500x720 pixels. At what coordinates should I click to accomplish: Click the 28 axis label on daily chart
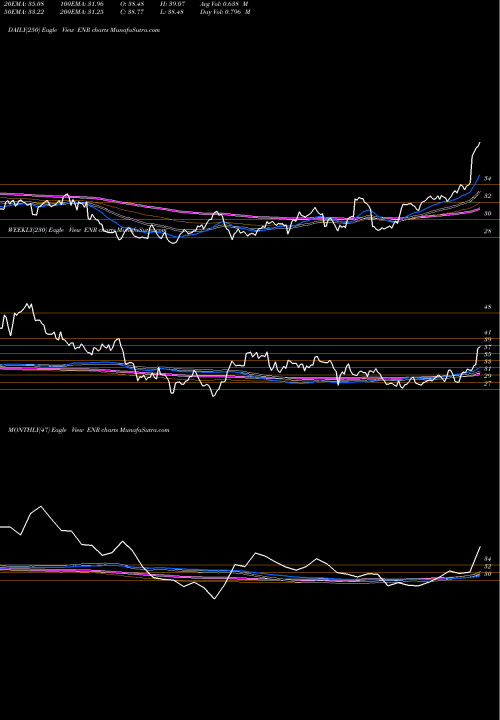click(488, 231)
